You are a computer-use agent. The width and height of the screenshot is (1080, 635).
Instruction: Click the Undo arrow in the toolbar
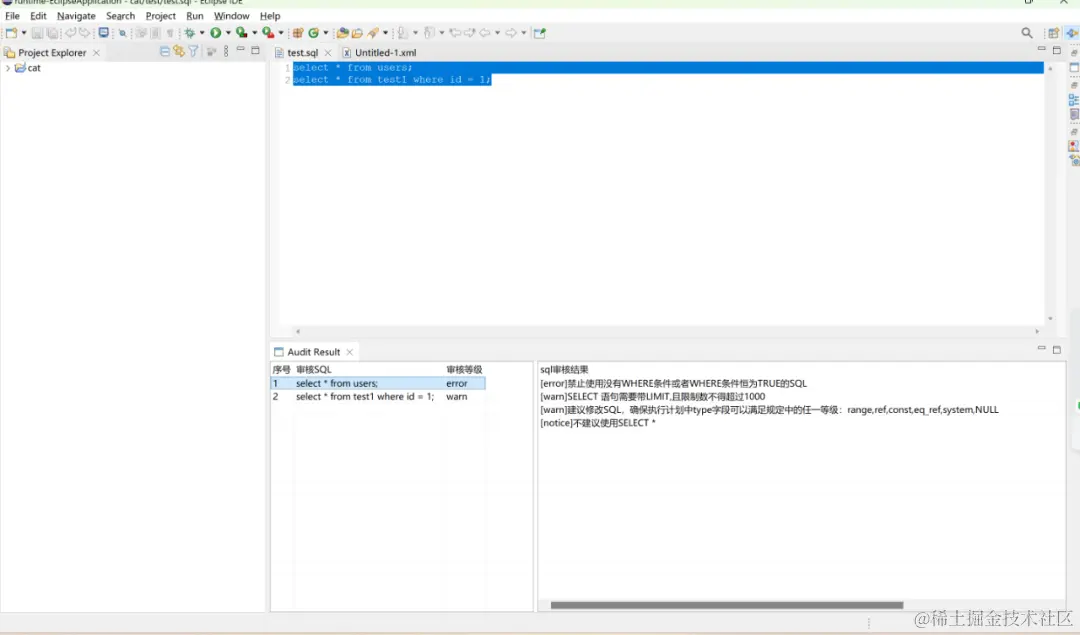pos(70,32)
